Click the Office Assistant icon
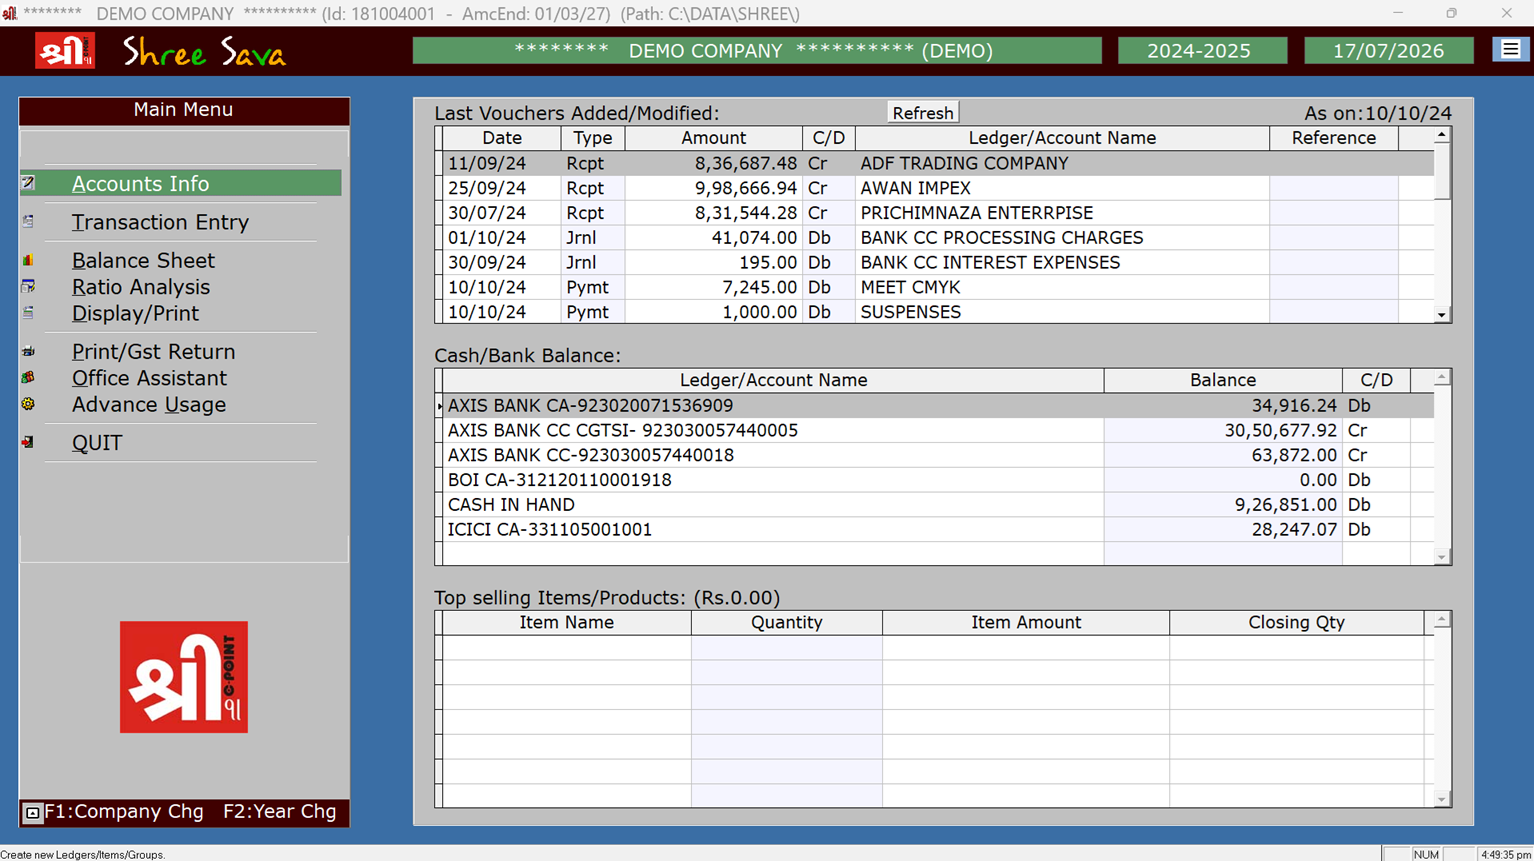Viewport: 1534px width, 861px height. (28, 378)
